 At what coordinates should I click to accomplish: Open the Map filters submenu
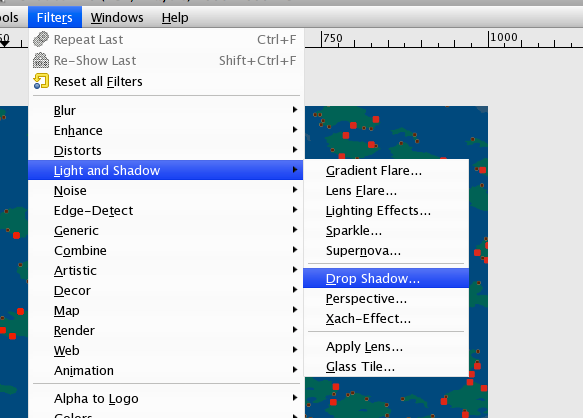[x=166, y=311]
